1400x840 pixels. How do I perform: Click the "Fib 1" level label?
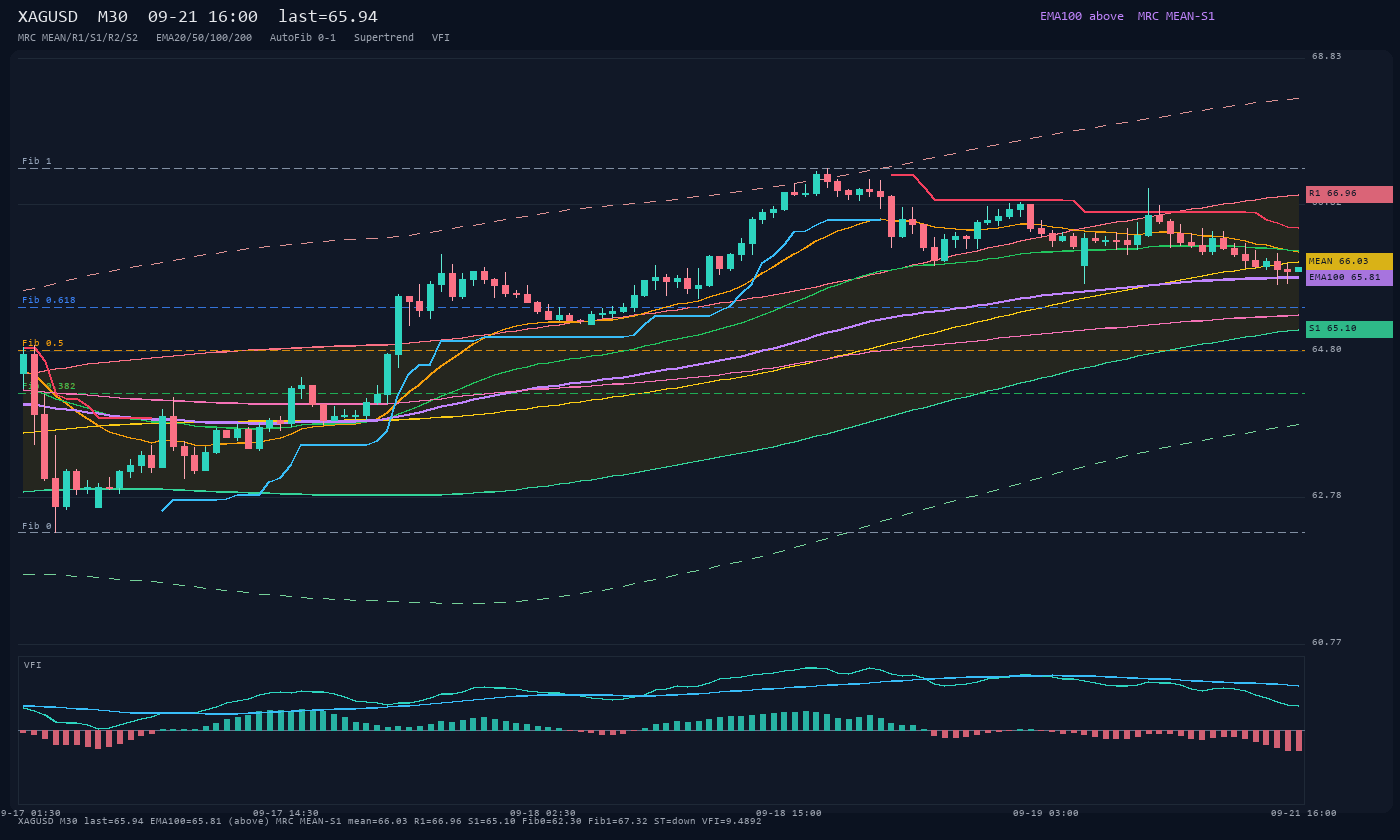[x=37, y=161]
